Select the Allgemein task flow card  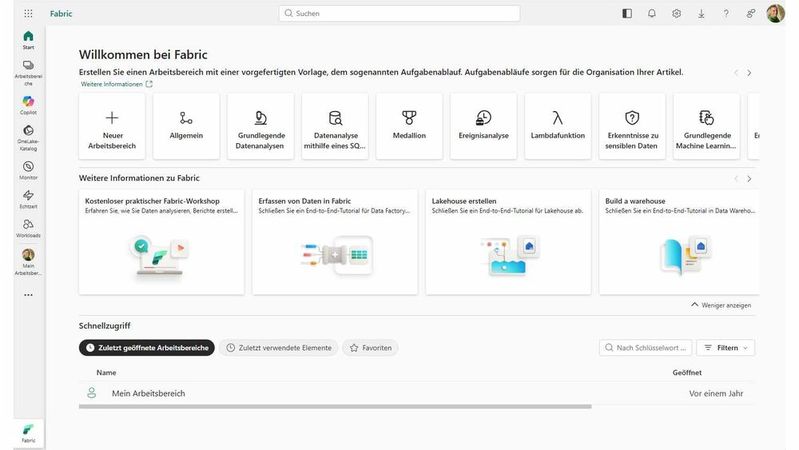click(187, 126)
